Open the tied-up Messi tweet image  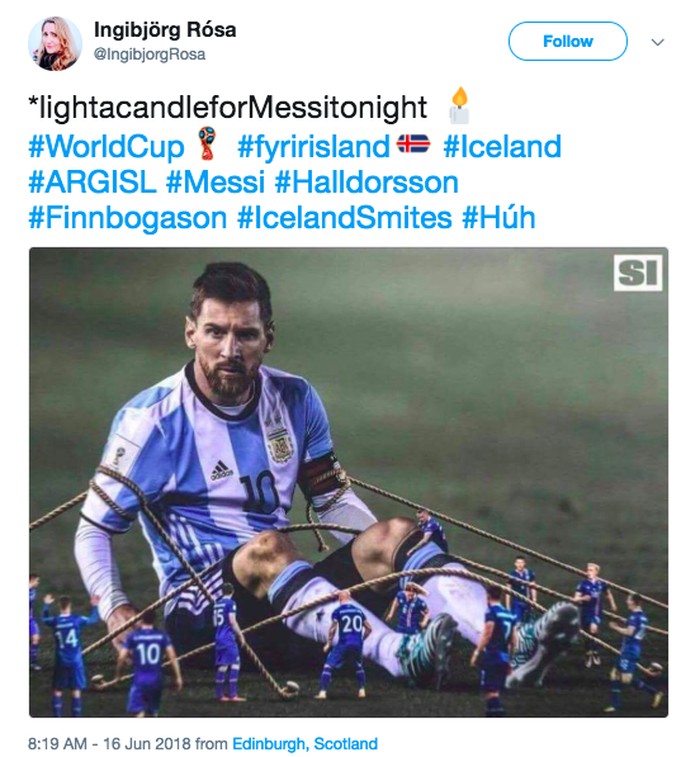point(348,482)
